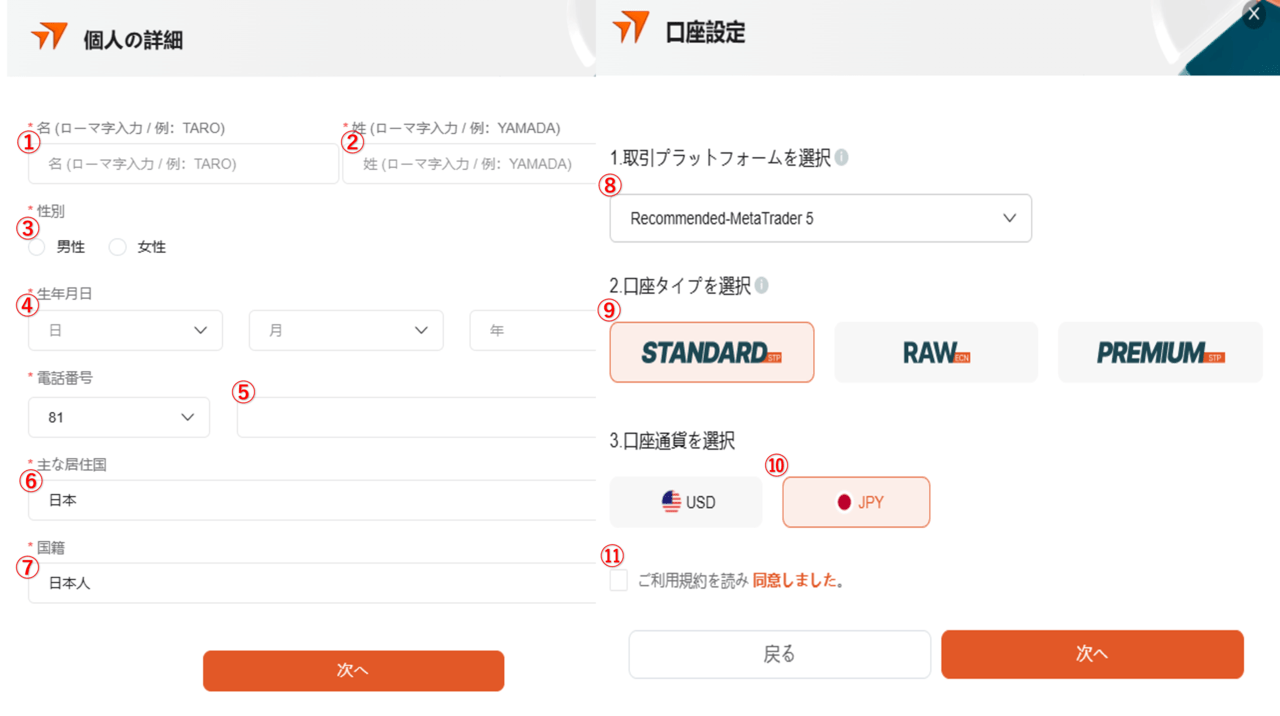The width and height of the screenshot is (1280, 716).
Task: Click the 国籍 field showing 日本人
Action: [x=313, y=583]
